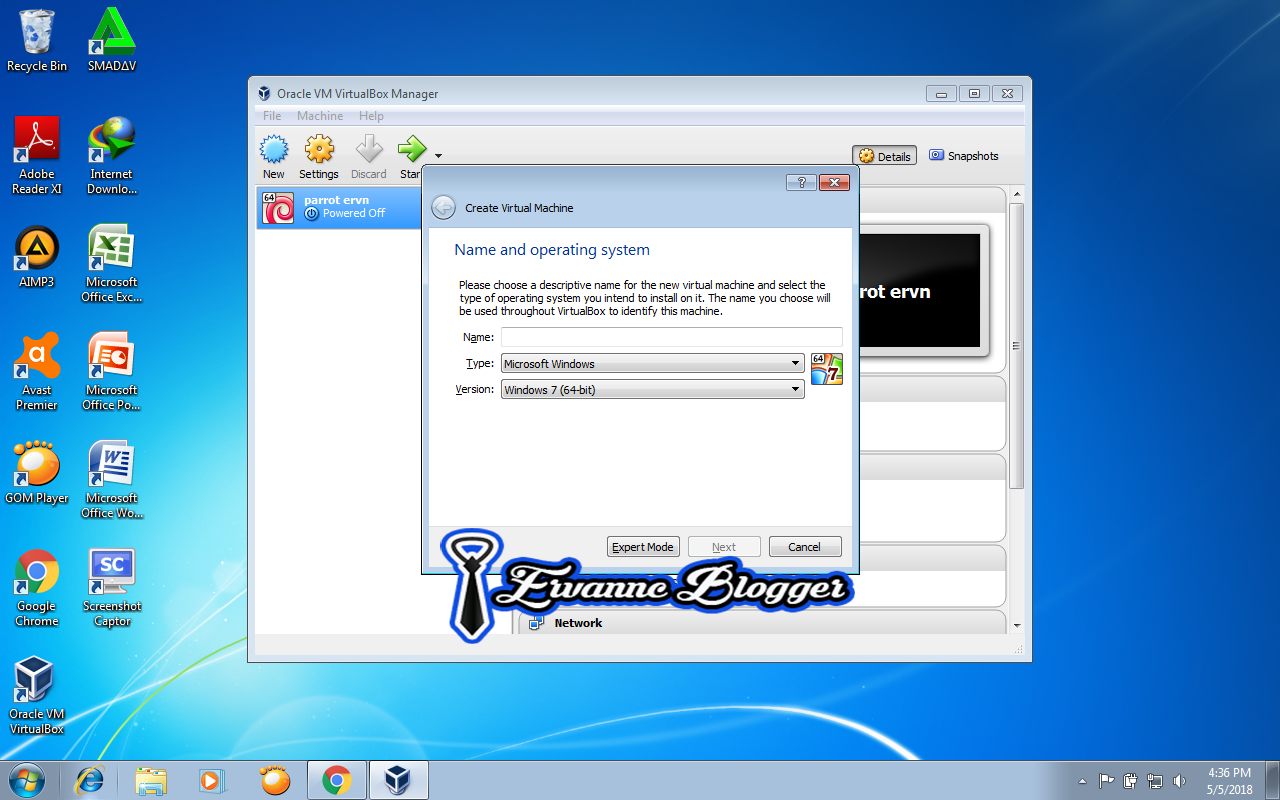
Task: Open Internet Explorer from taskbar
Action: (x=90, y=780)
